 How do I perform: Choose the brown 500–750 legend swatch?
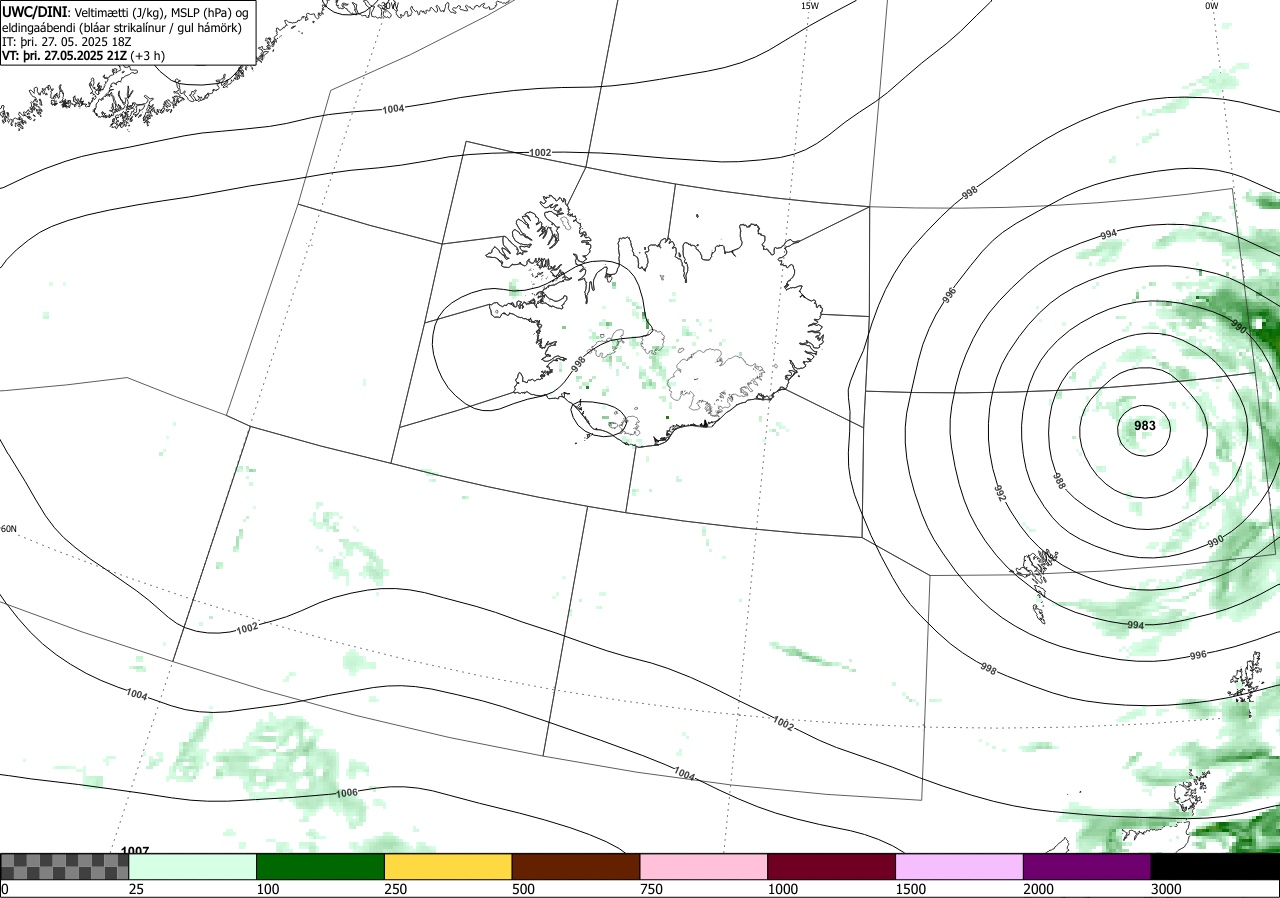pos(576,866)
